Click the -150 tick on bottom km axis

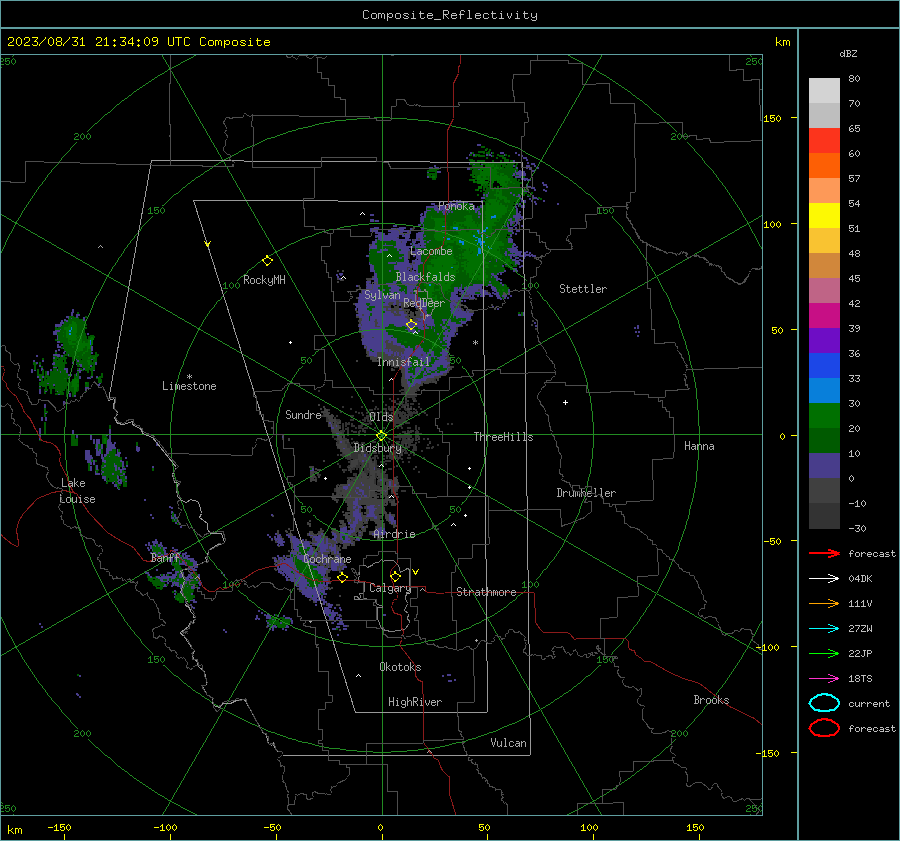click(x=59, y=828)
